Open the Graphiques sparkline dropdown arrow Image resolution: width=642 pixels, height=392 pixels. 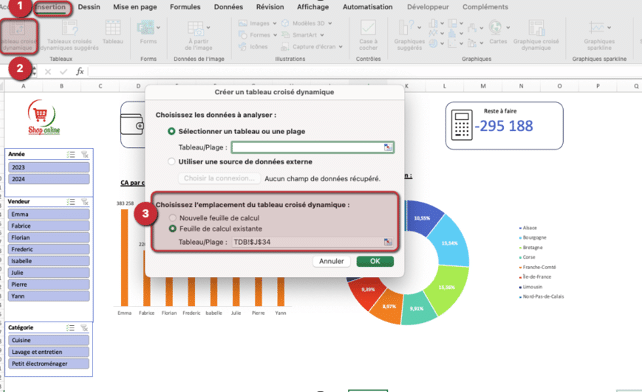[609, 27]
